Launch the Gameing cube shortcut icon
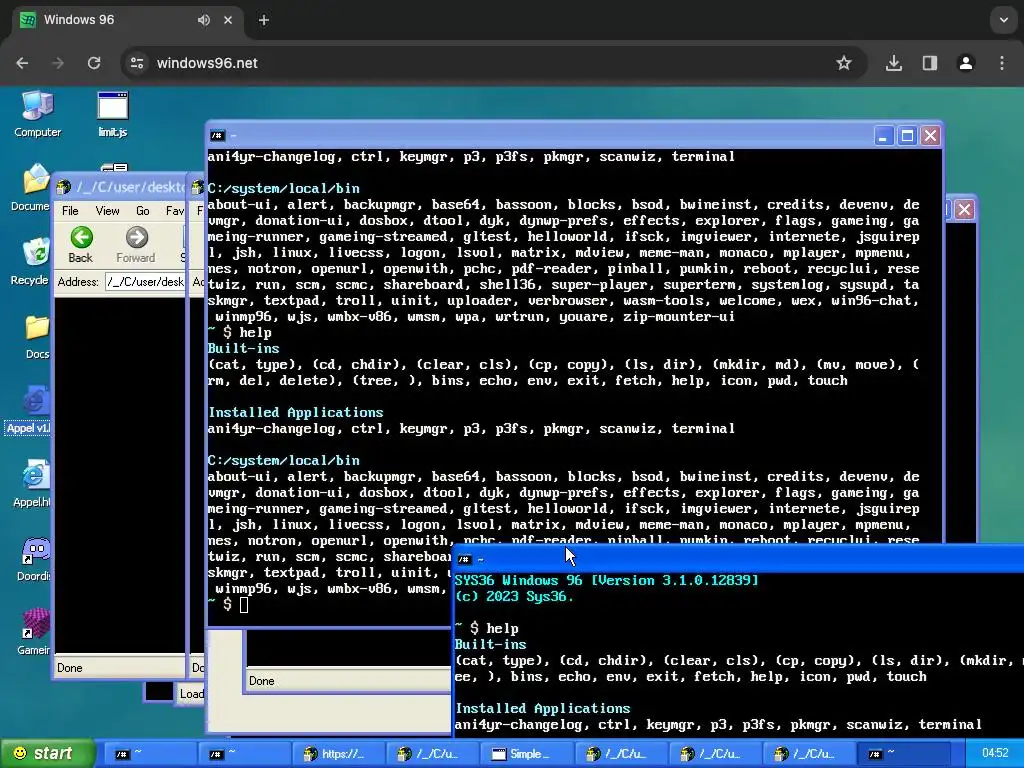 click(34, 632)
